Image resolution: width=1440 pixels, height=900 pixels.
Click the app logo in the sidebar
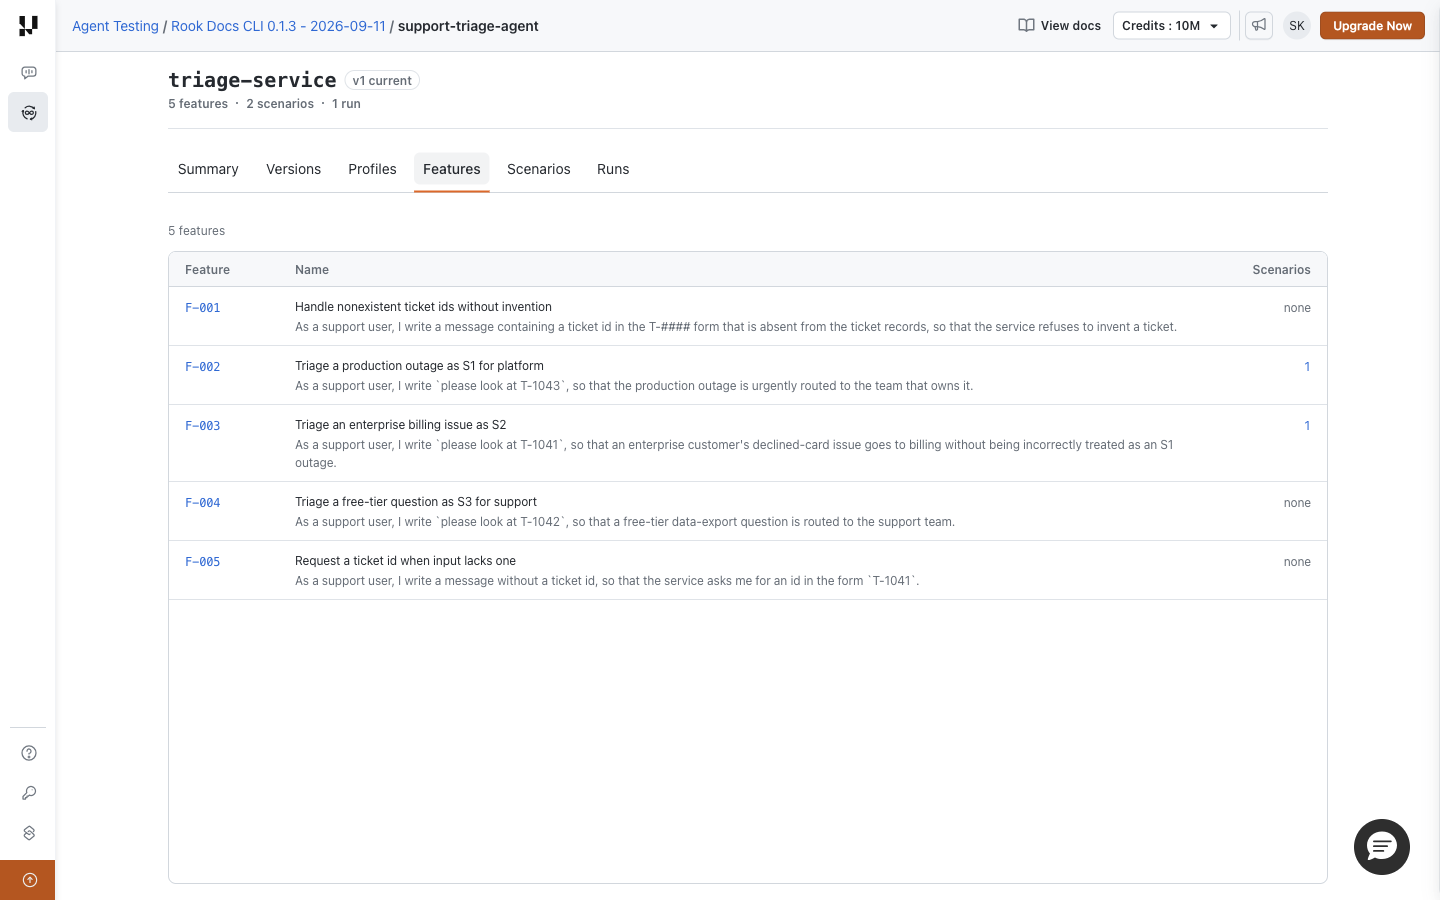28,26
